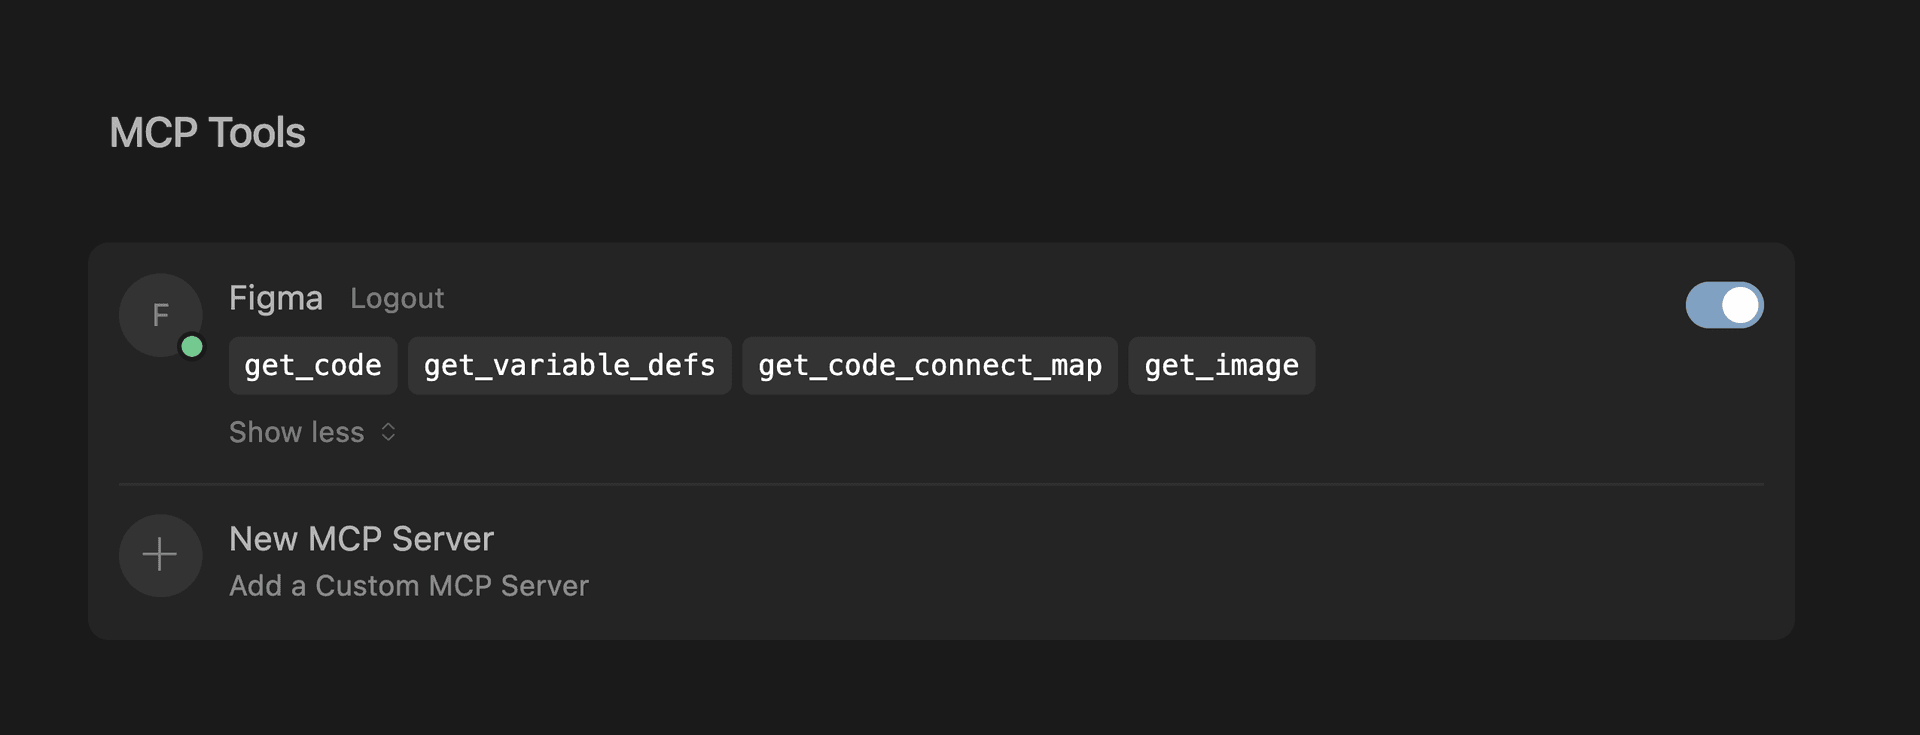Screen dimensions: 1920x735
Task: Select the get_code tool chip
Action: [x=312, y=365]
